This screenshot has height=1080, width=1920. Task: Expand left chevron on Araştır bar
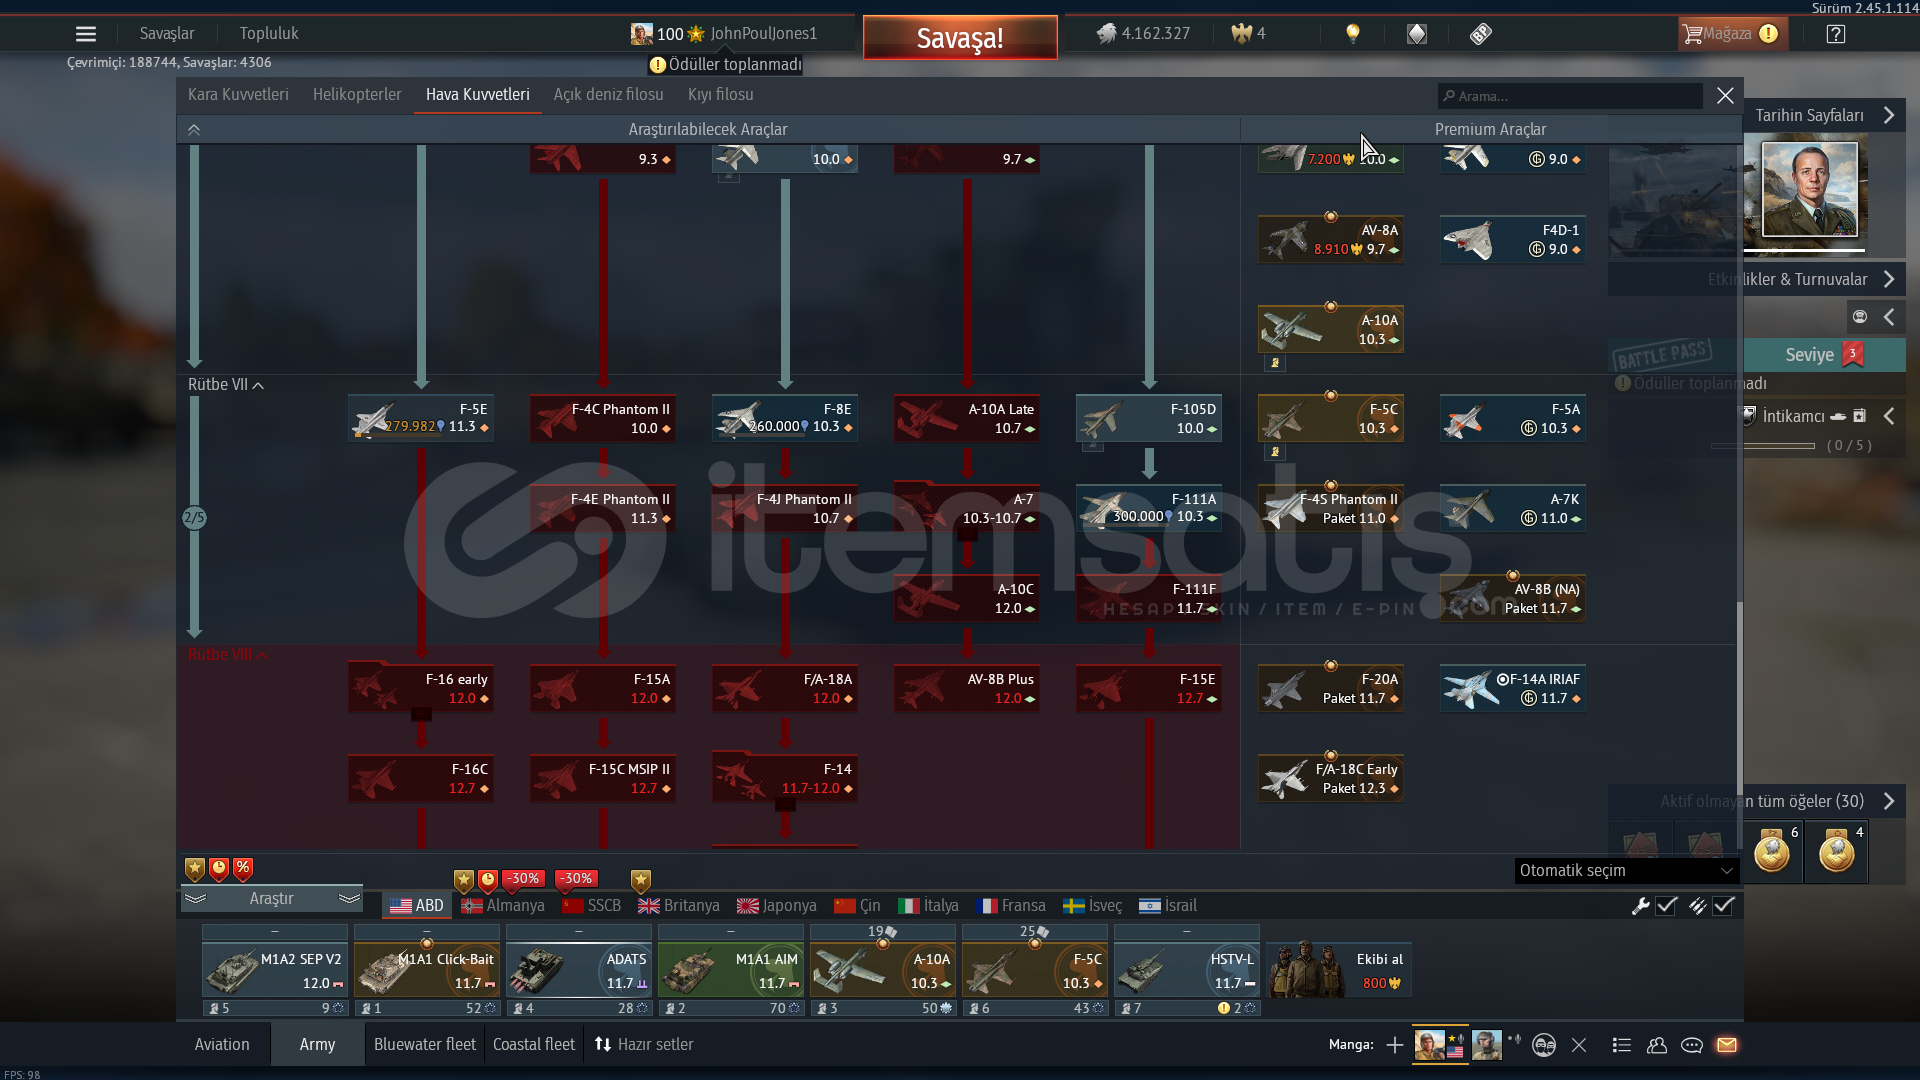[195, 900]
